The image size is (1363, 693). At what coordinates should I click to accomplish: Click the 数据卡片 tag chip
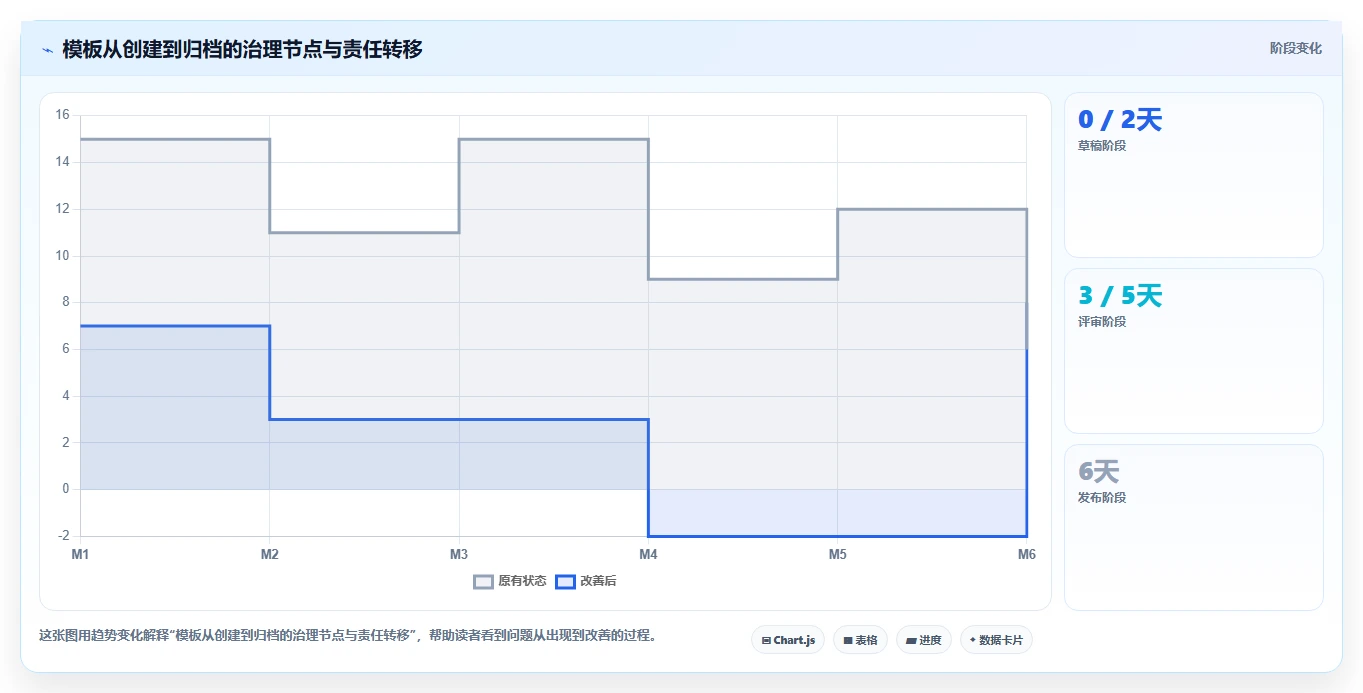996,640
